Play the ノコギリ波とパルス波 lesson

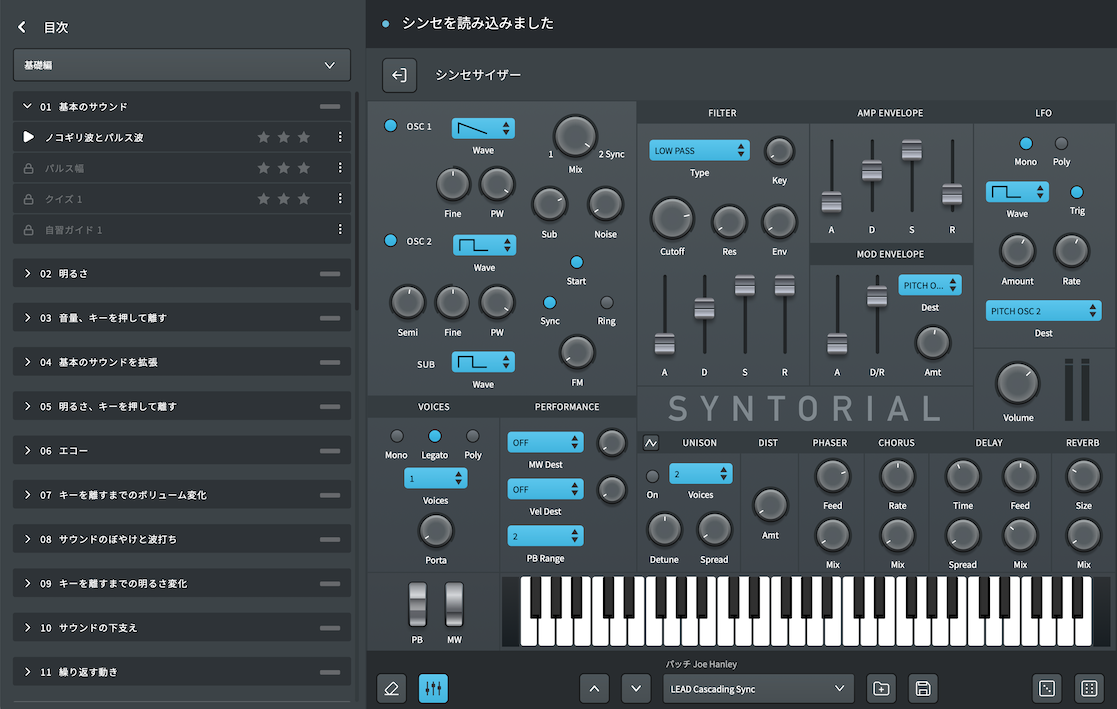(28, 137)
